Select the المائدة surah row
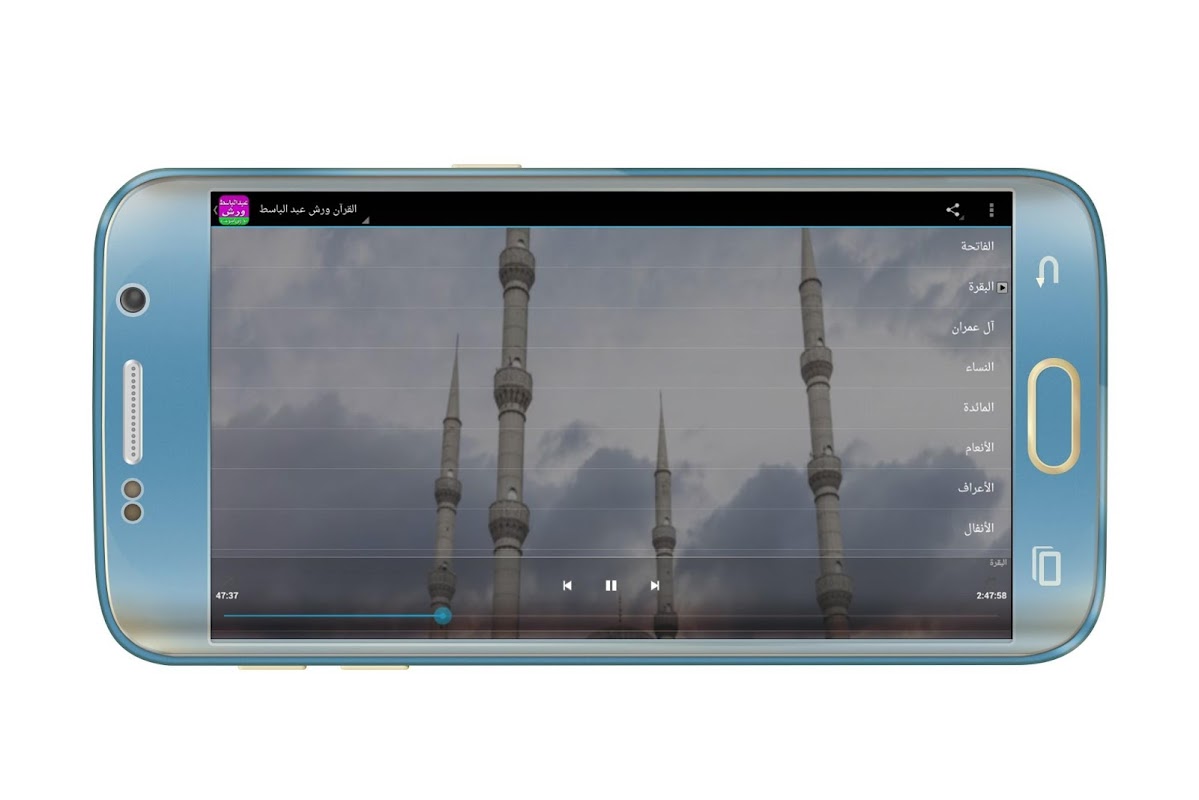1199x800 pixels. 611,408
